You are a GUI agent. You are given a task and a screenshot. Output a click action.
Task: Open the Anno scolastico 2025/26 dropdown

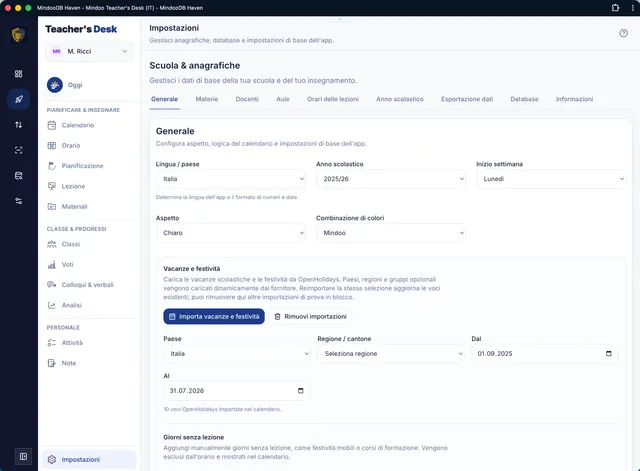click(x=391, y=179)
